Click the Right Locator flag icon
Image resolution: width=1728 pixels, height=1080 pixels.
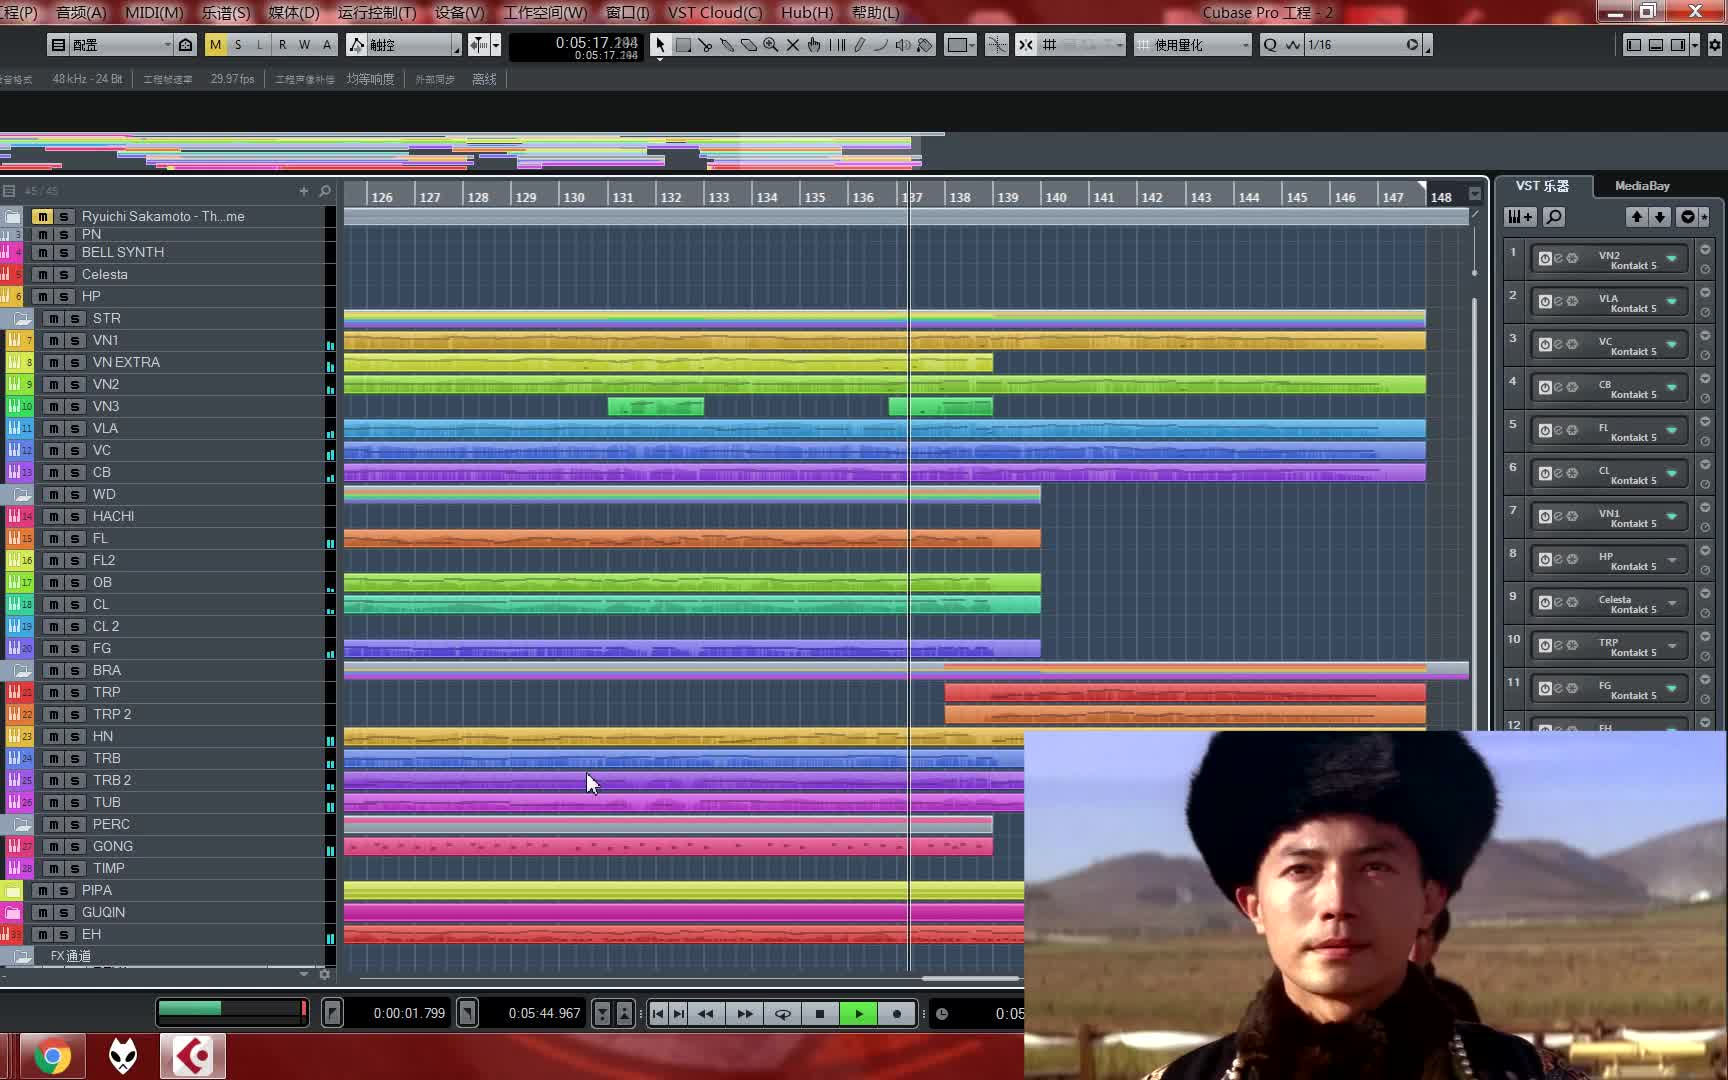click(467, 1013)
